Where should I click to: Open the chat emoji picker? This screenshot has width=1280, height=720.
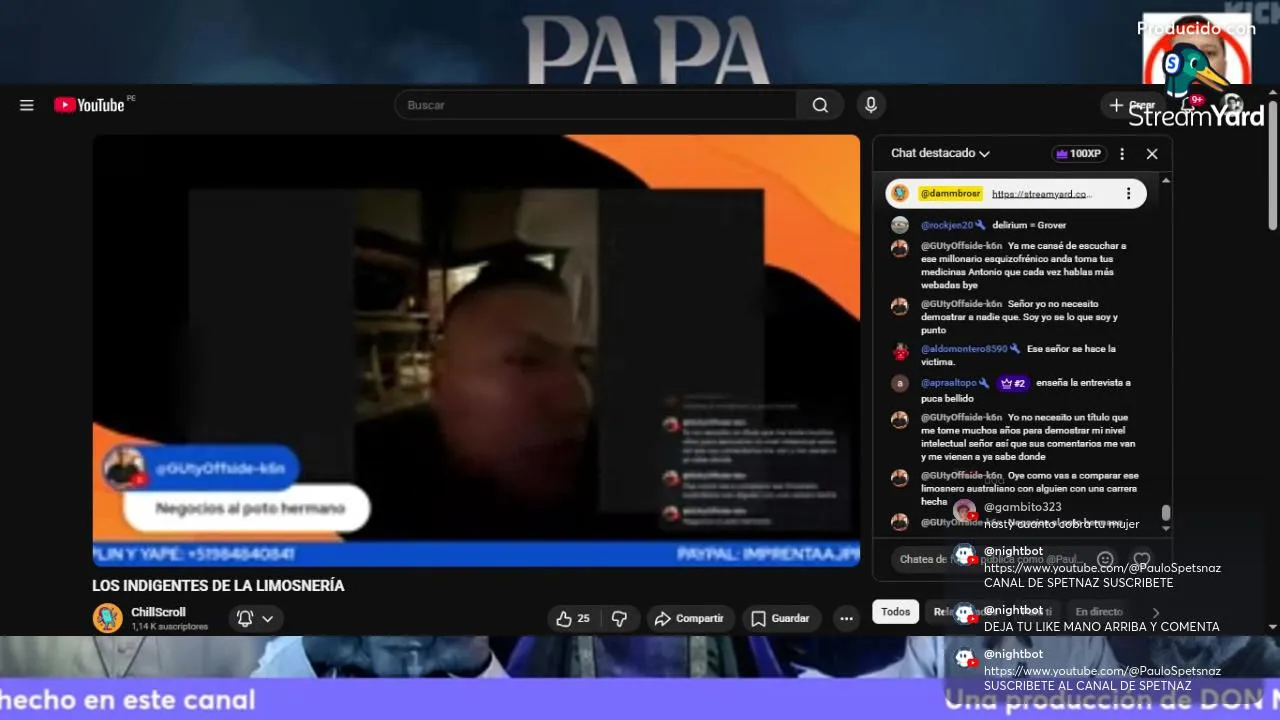click(x=1105, y=560)
